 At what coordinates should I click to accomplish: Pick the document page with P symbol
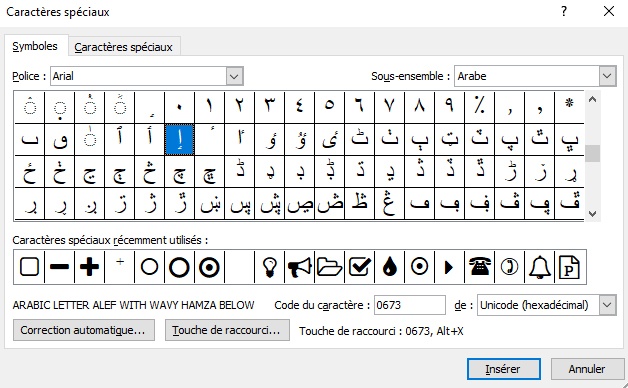point(570,267)
